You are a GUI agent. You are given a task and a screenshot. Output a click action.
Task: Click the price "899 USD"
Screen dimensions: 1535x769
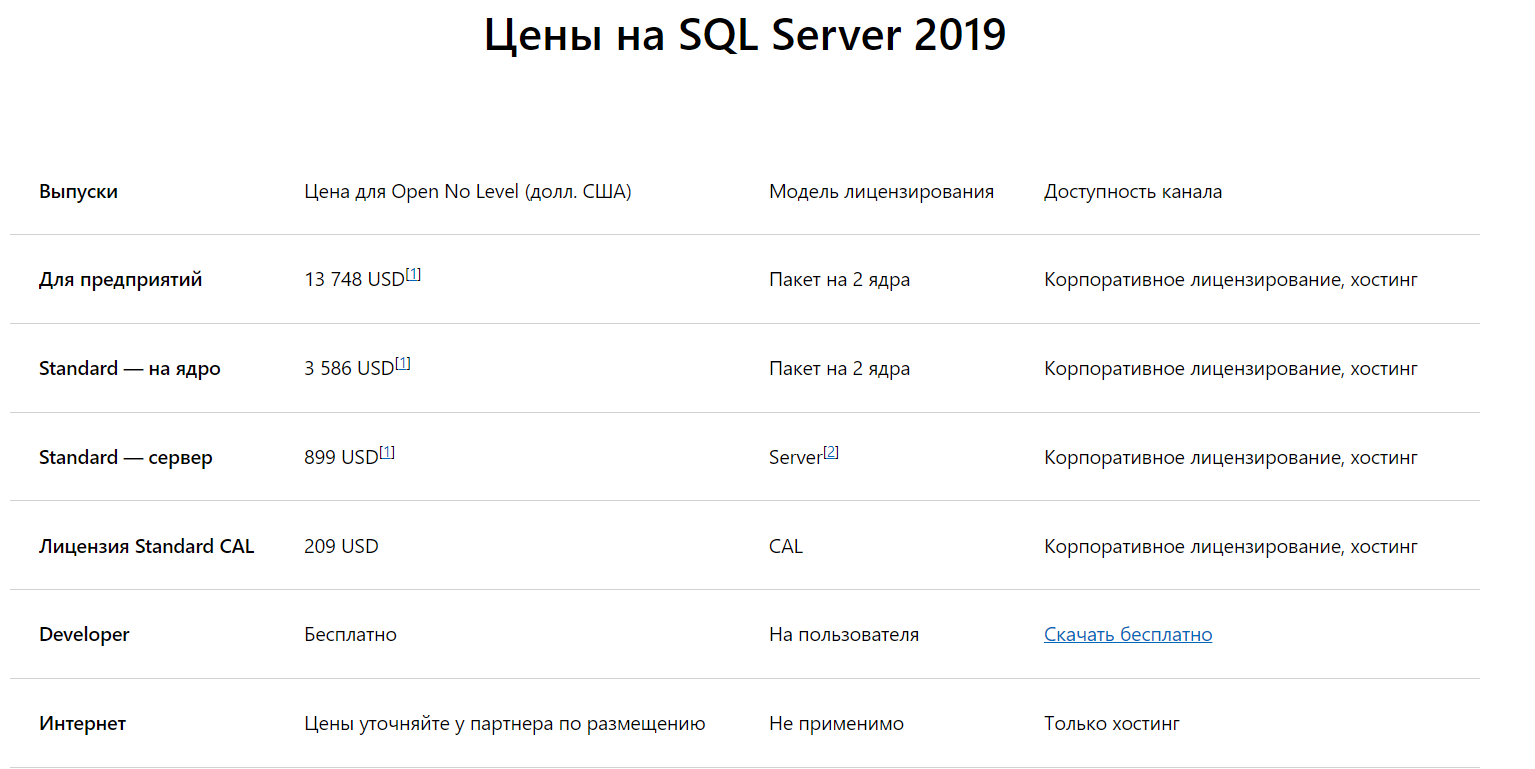[341, 458]
